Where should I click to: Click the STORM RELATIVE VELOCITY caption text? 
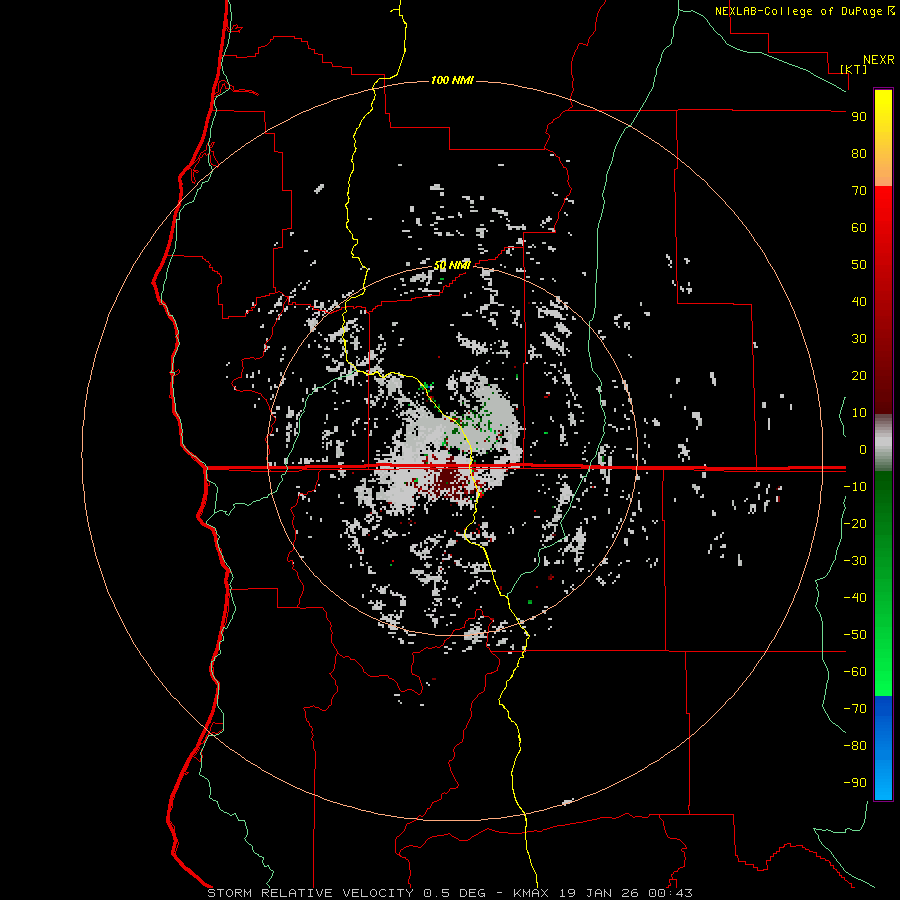[x=310, y=893]
